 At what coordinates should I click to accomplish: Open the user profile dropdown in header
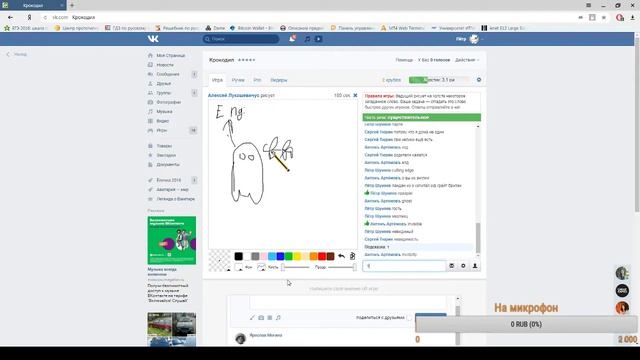[470, 39]
